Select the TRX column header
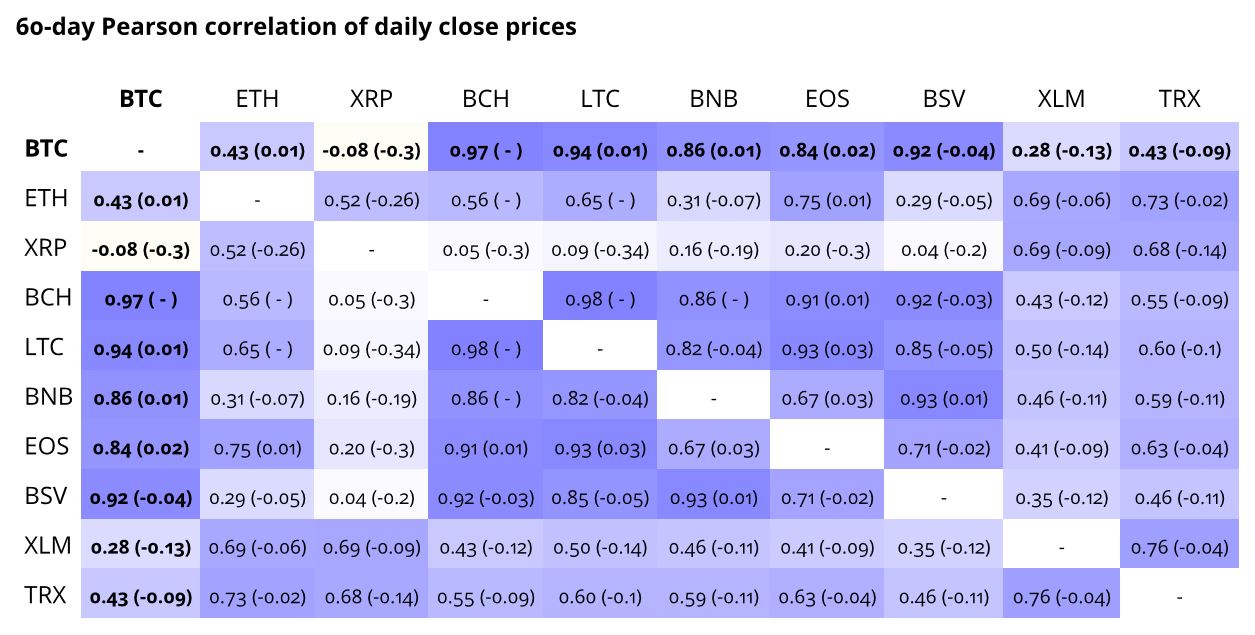Image resolution: width=1255 pixels, height=635 pixels. pos(1180,99)
